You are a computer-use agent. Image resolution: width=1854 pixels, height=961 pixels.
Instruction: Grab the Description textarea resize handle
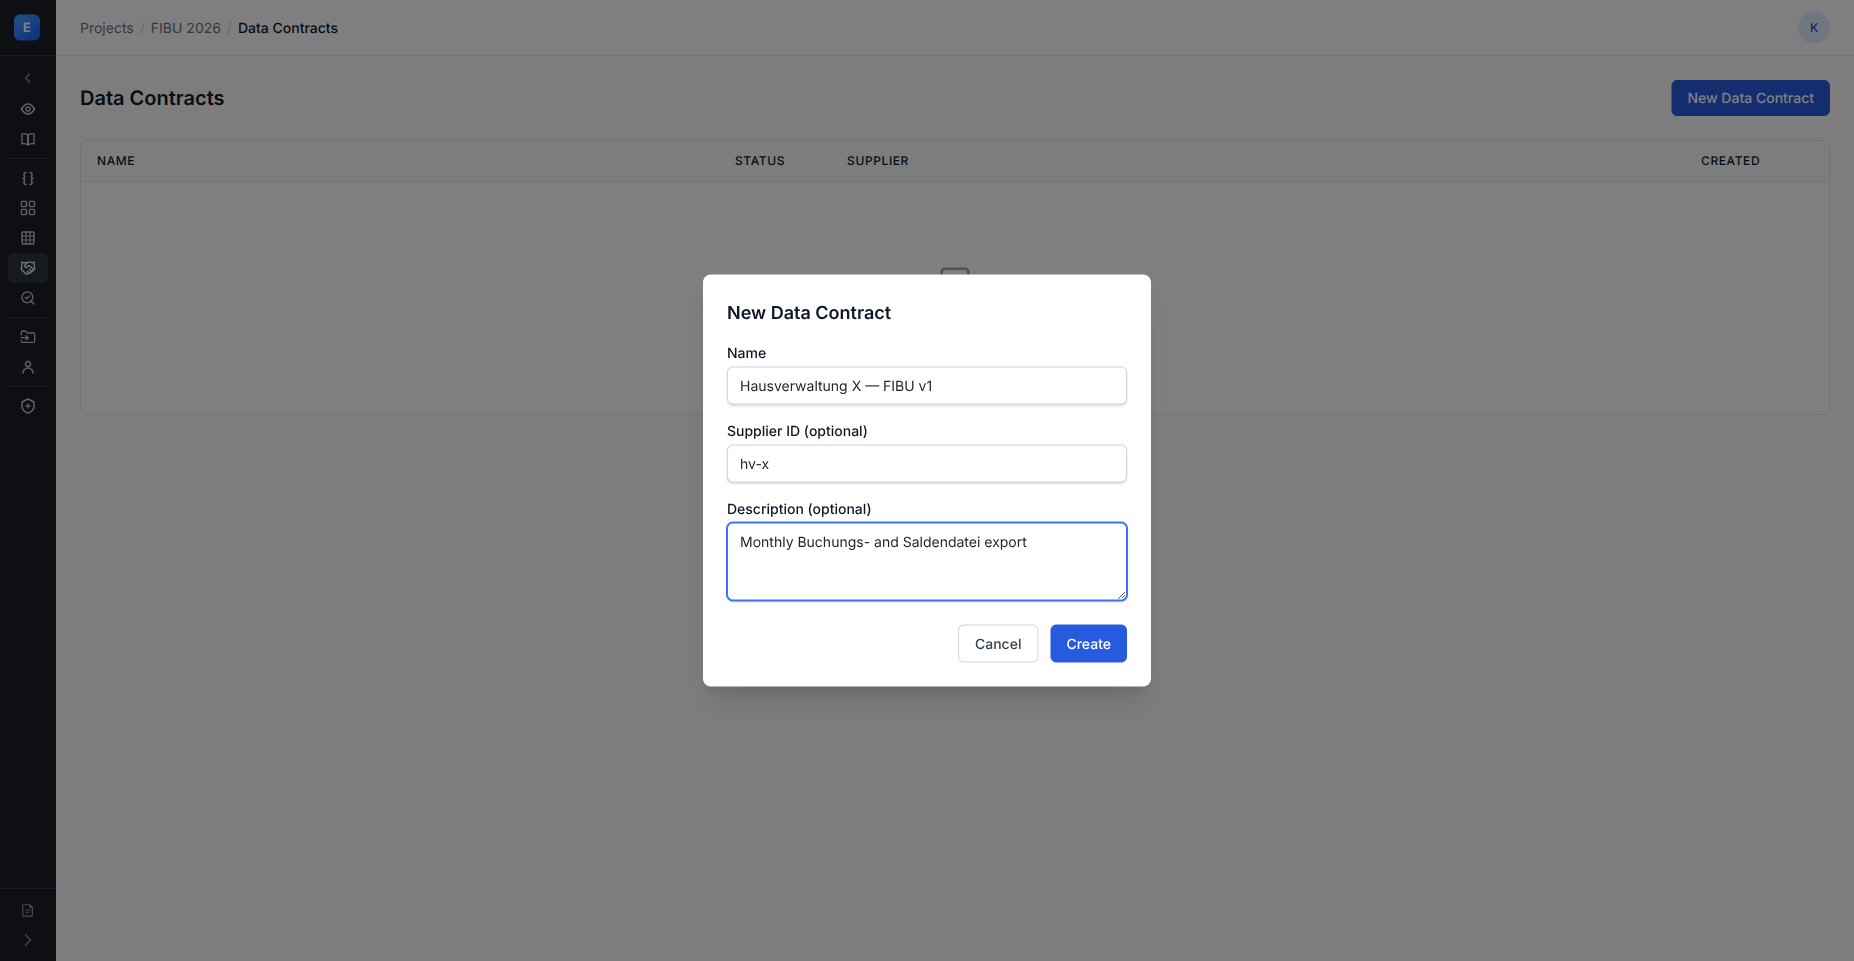(x=1121, y=595)
